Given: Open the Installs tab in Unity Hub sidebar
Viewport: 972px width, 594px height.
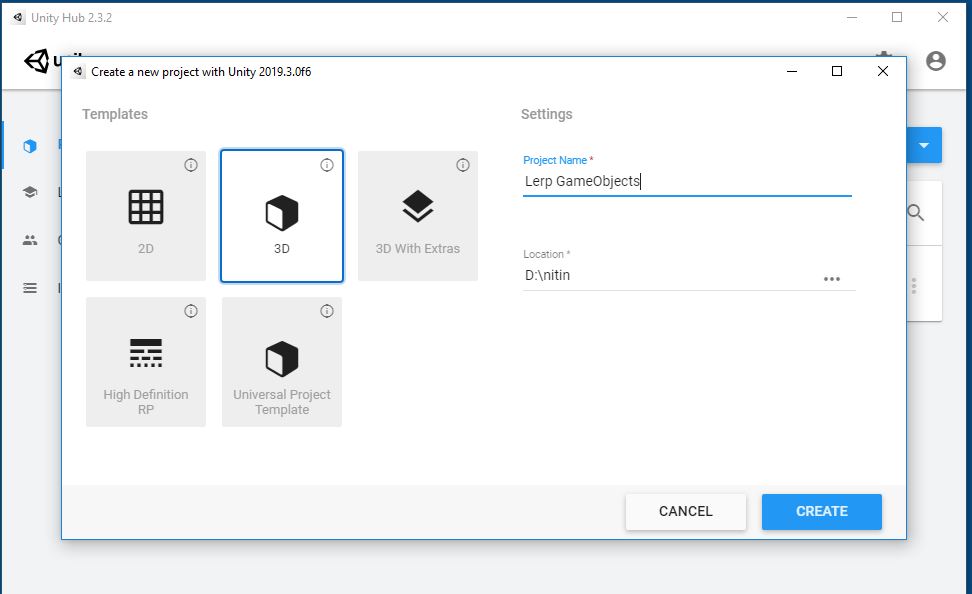Looking at the screenshot, I should coord(30,288).
